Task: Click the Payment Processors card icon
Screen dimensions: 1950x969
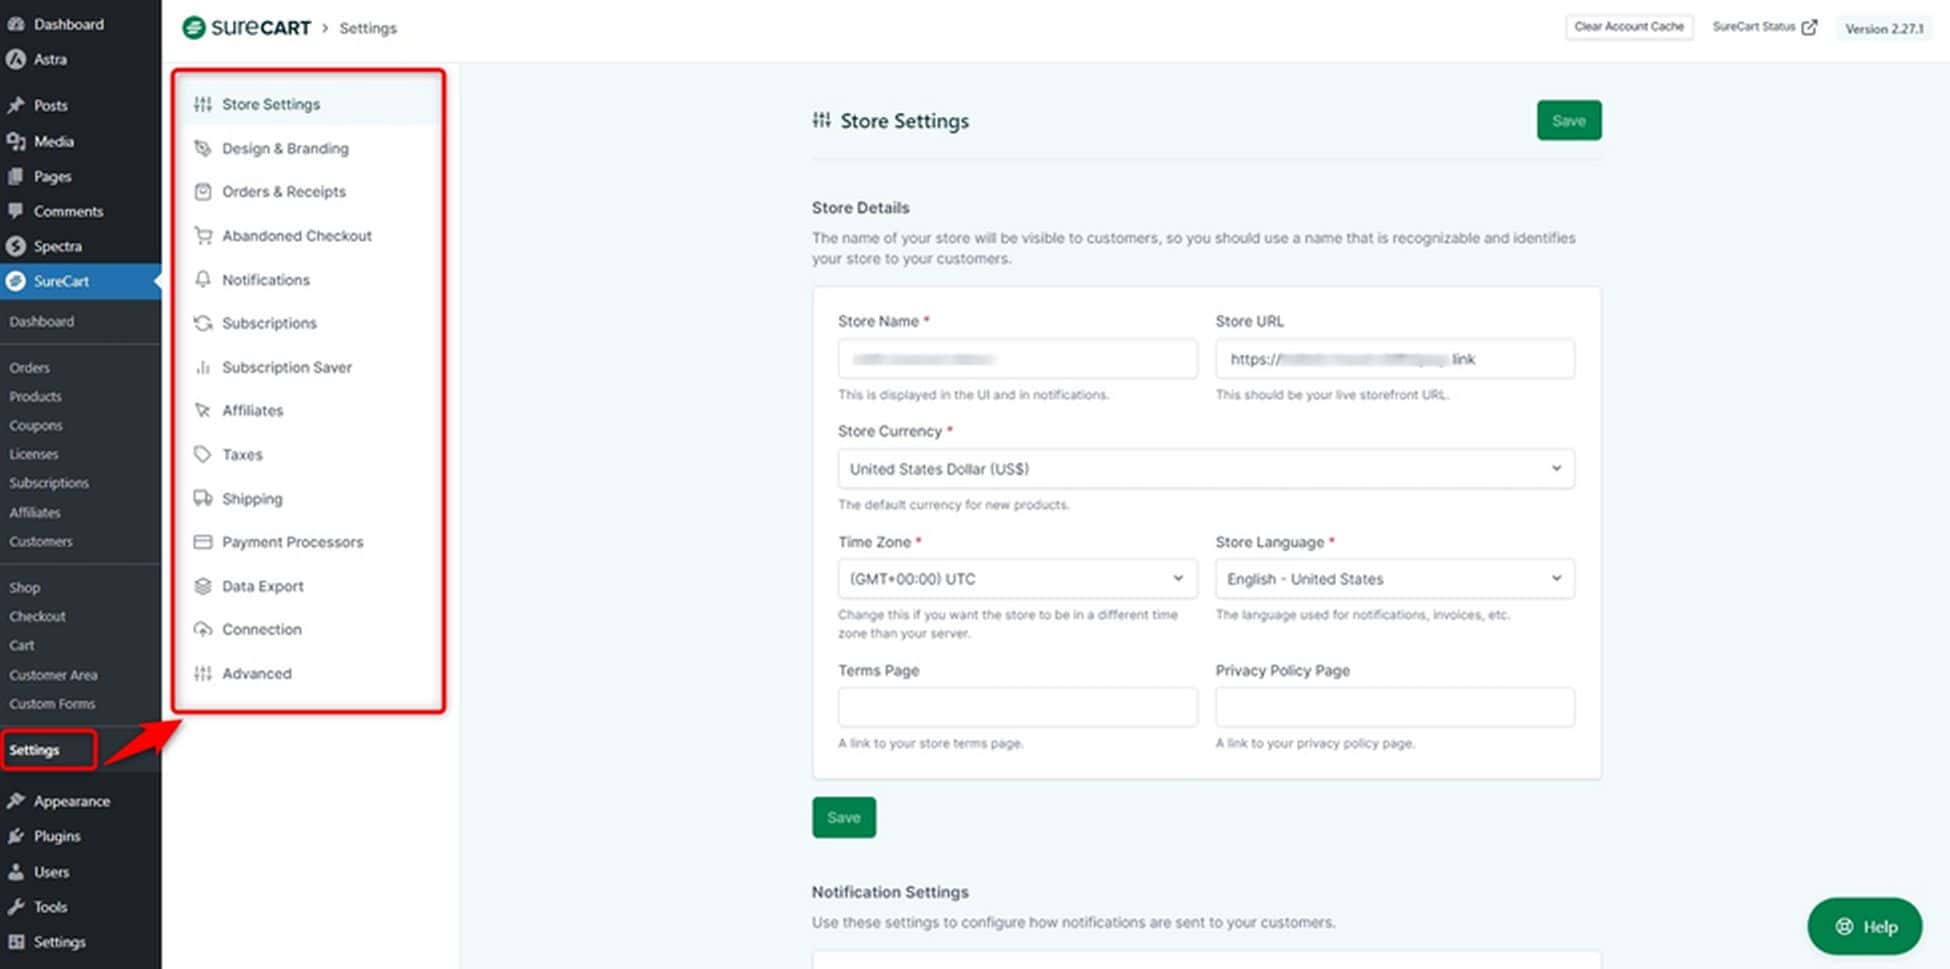Action: pyautogui.click(x=203, y=541)
